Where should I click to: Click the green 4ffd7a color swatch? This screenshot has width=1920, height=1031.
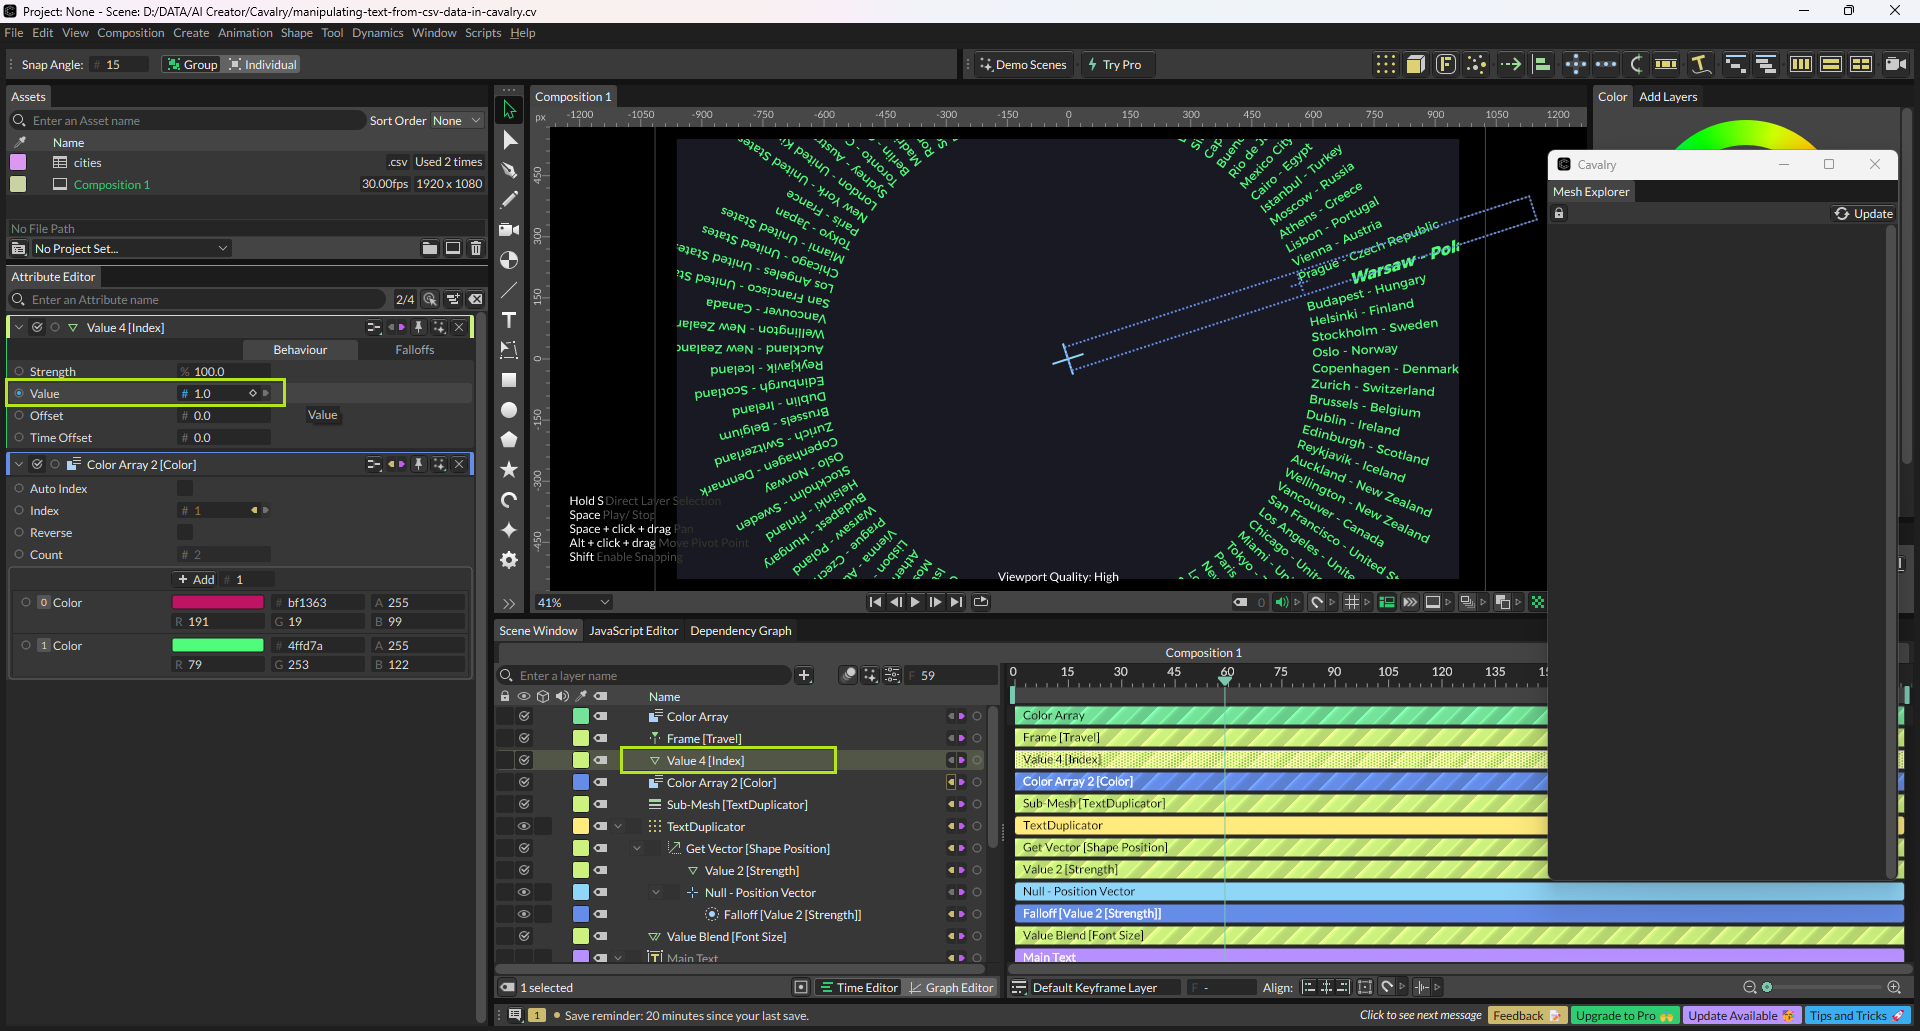pos(218,646)
